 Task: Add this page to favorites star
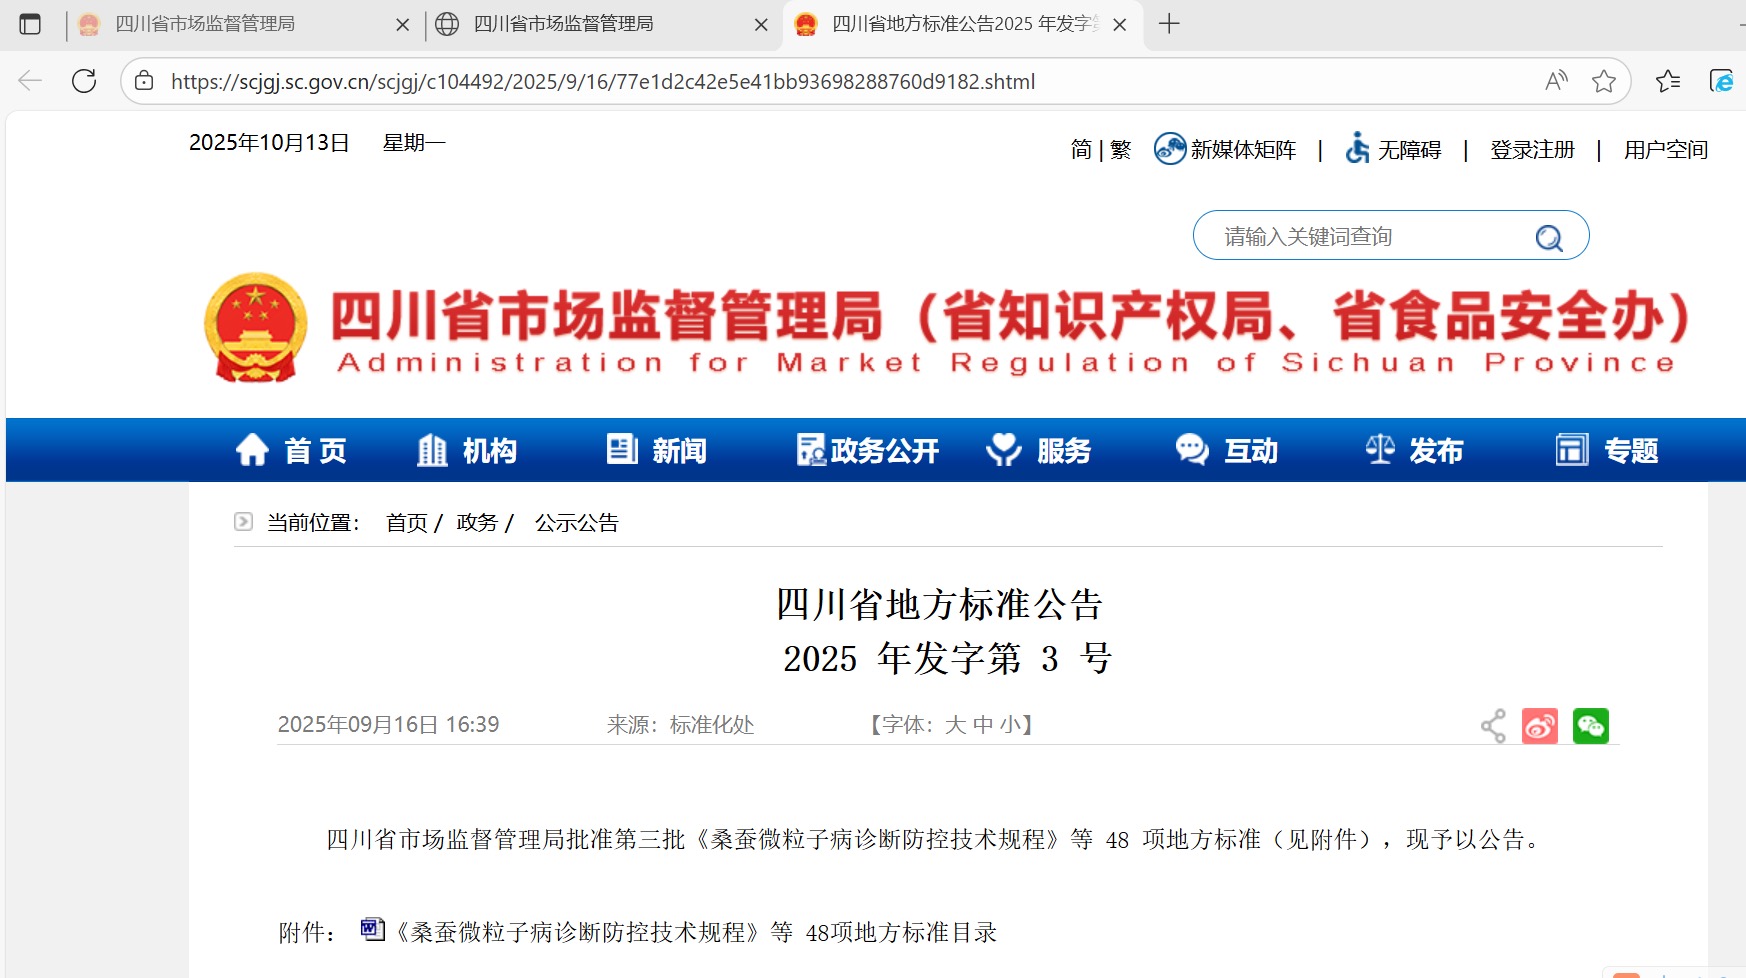[1604, 81]
